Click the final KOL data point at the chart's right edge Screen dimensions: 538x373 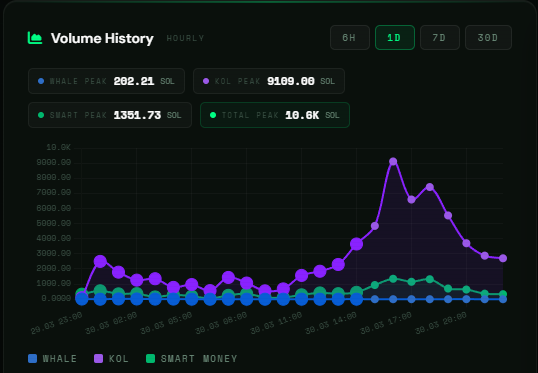click(x=503, y=258)
